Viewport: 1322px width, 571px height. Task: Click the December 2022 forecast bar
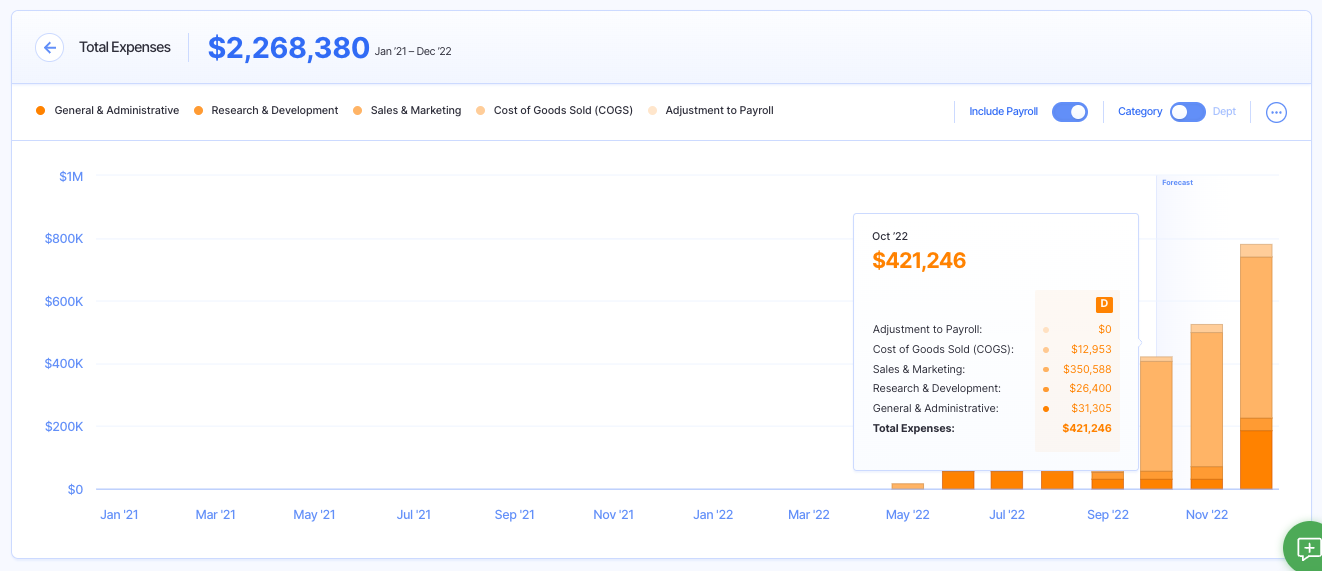1255,370
